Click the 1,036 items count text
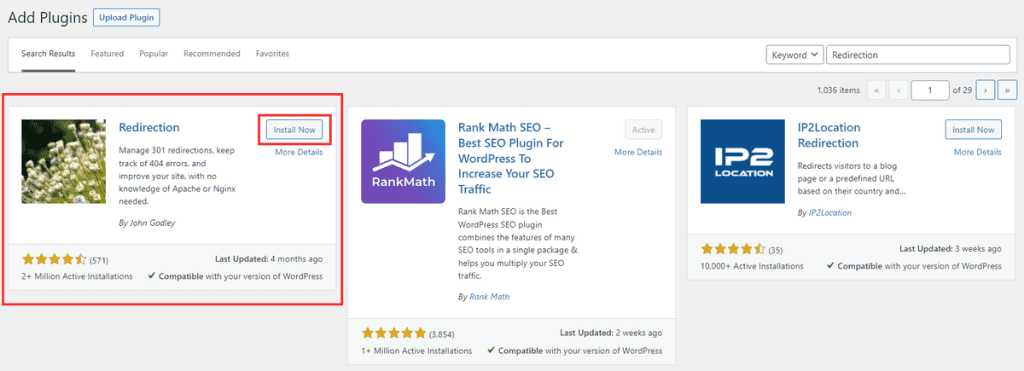The height and width of the screenshot is (371, 1024). coord(839,91)
